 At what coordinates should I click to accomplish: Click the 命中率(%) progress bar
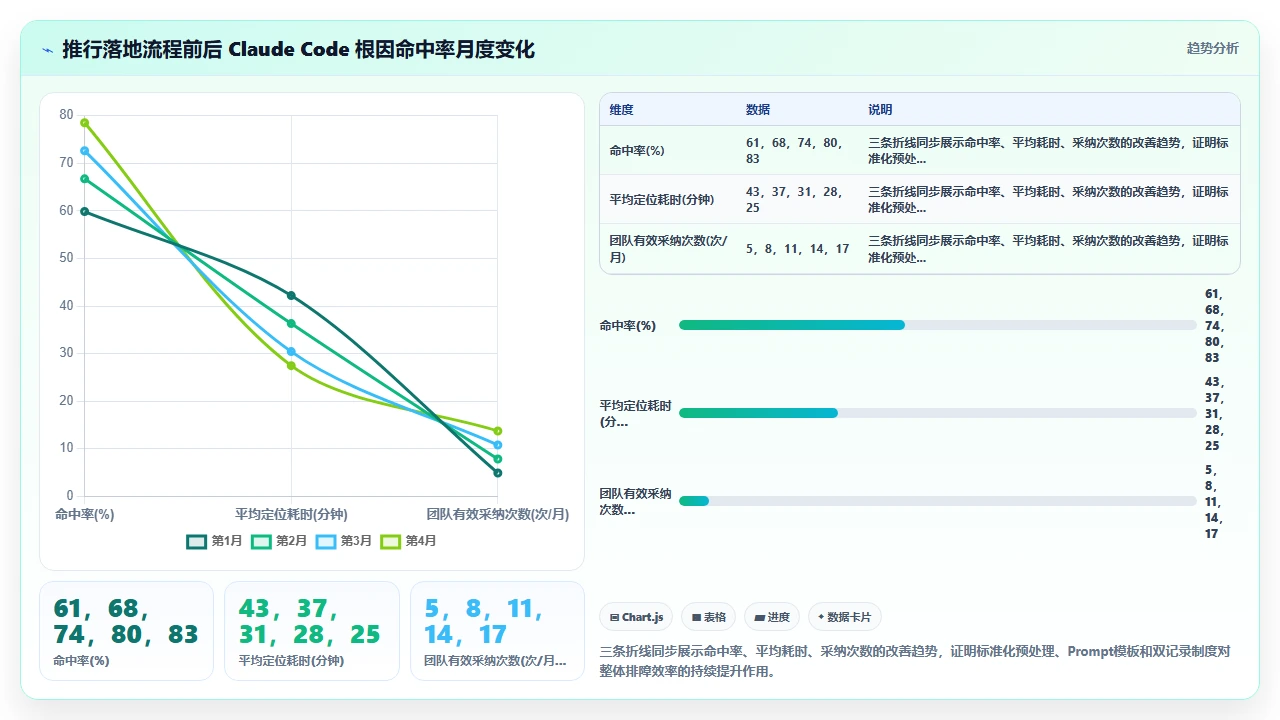point(937,325)
